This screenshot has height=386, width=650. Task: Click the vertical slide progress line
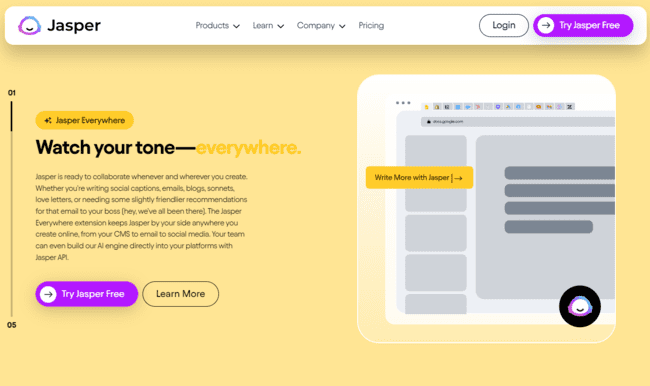[x=11, y=209]
